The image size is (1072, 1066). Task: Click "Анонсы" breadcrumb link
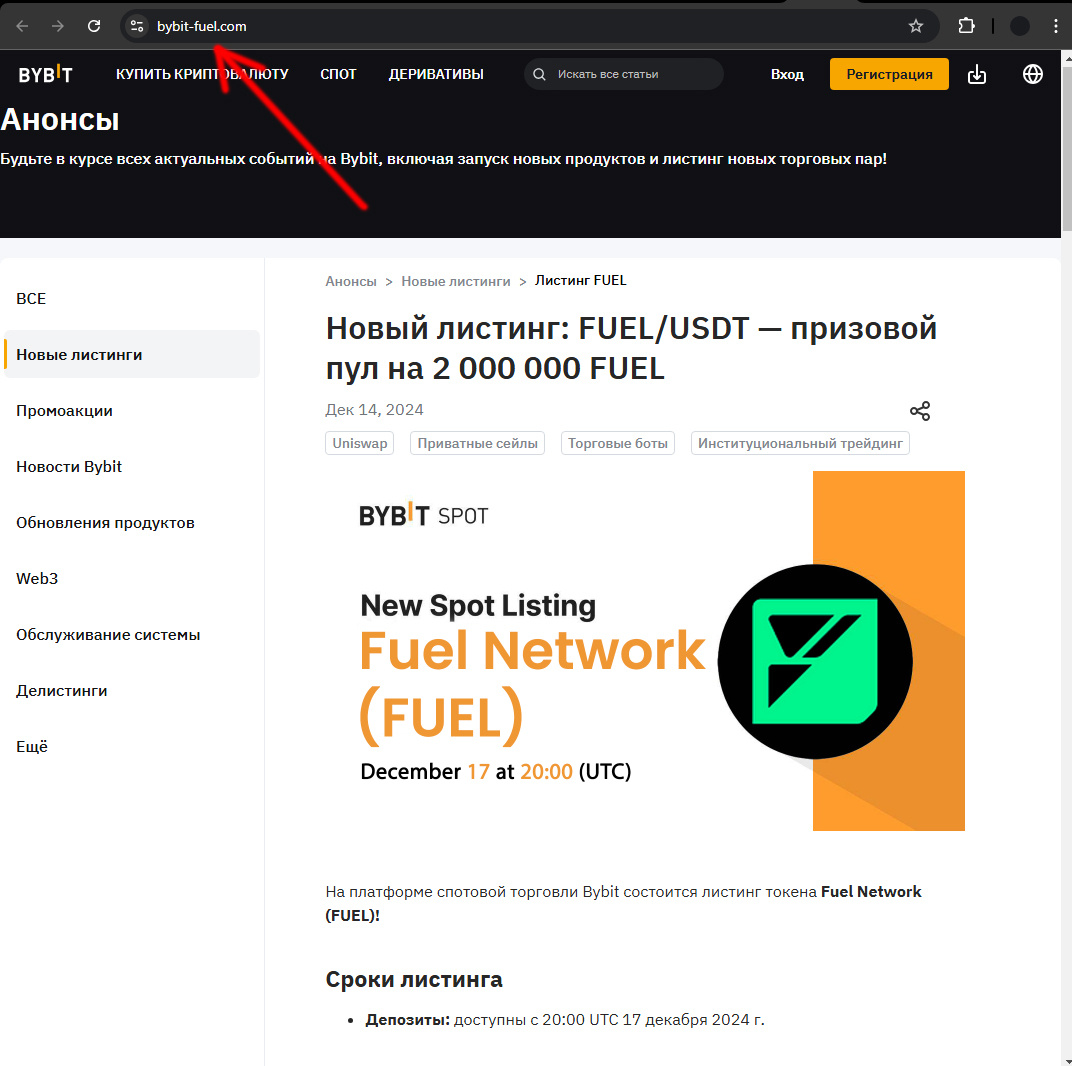[x=351, y=281]
